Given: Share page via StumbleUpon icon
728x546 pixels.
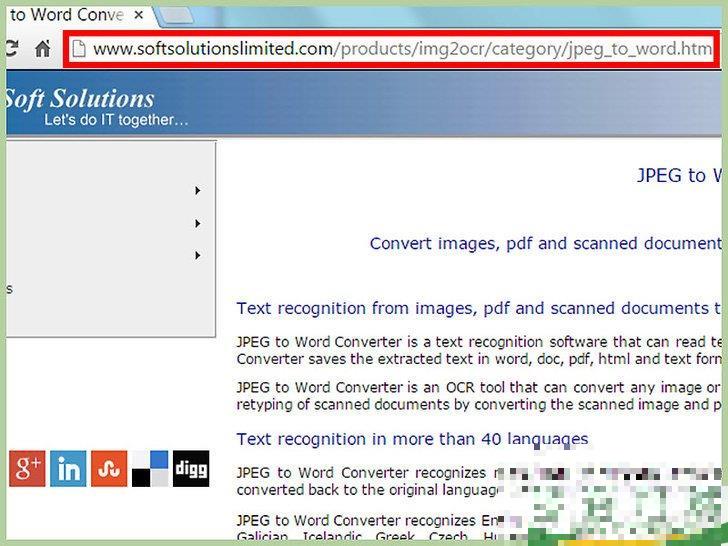Looking at the screenshot, I should pyautogui.click(x=109, y=468).
